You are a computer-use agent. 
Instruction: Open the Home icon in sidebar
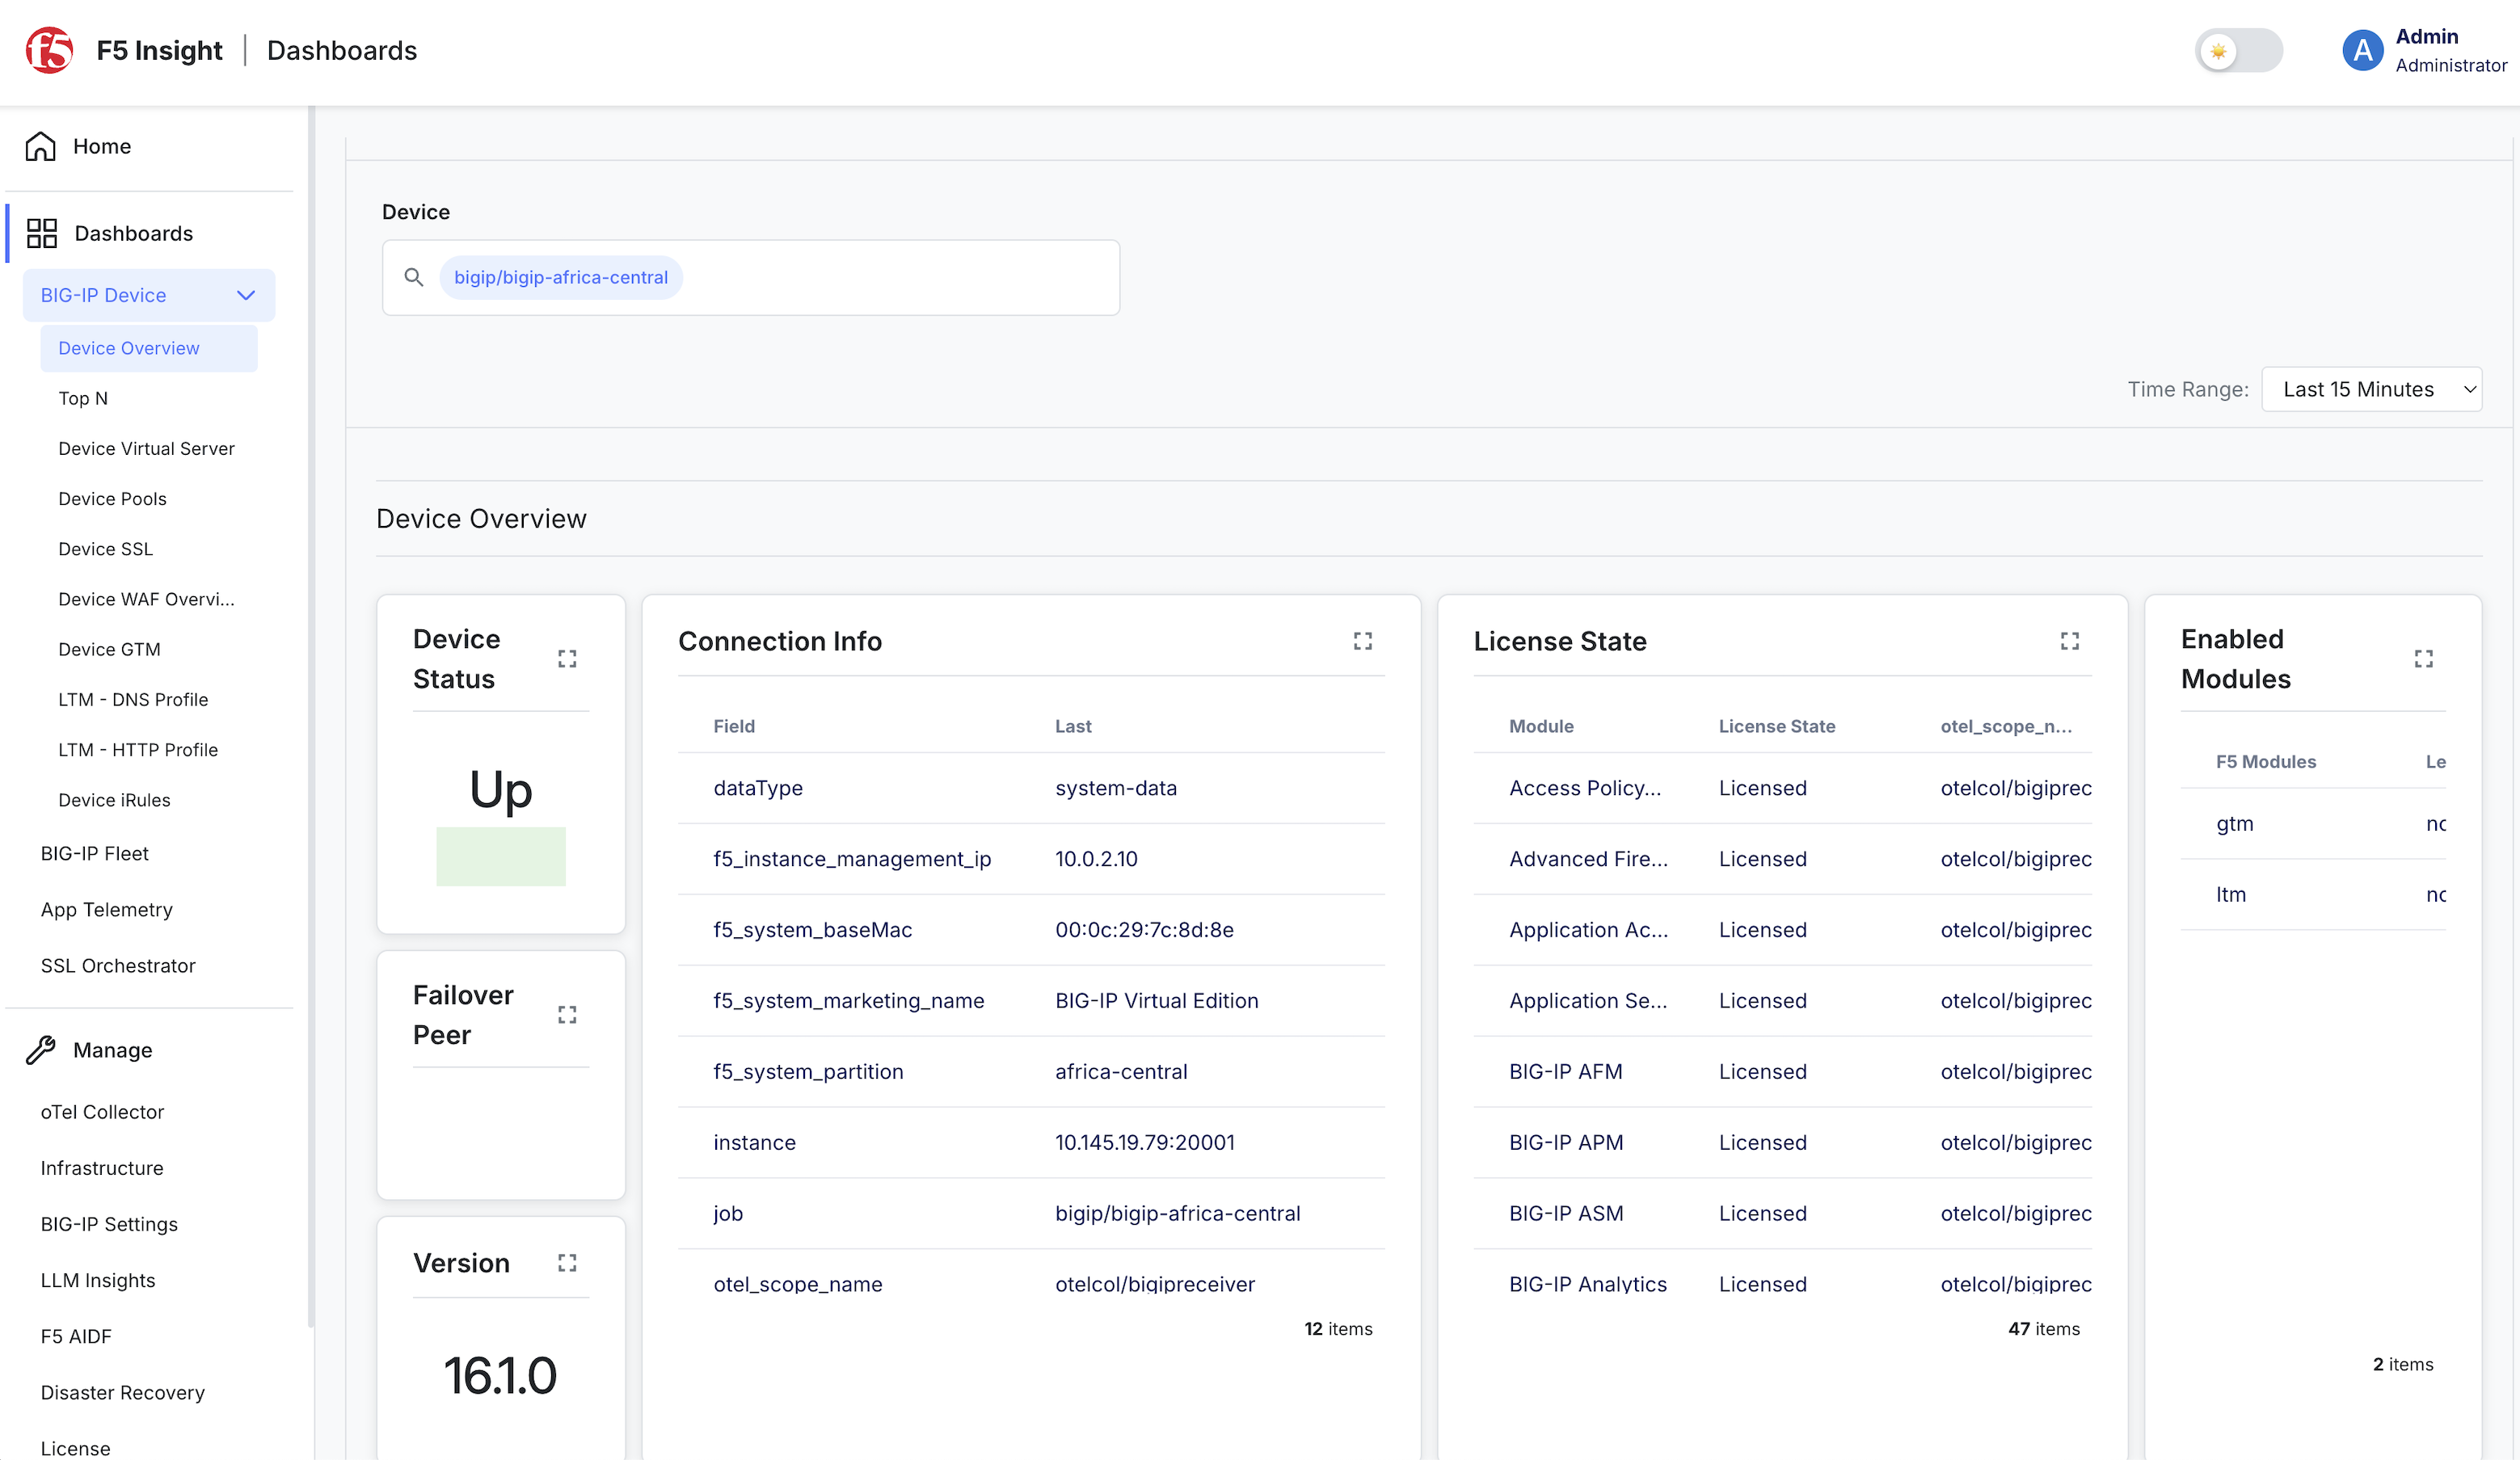[40, 146]
